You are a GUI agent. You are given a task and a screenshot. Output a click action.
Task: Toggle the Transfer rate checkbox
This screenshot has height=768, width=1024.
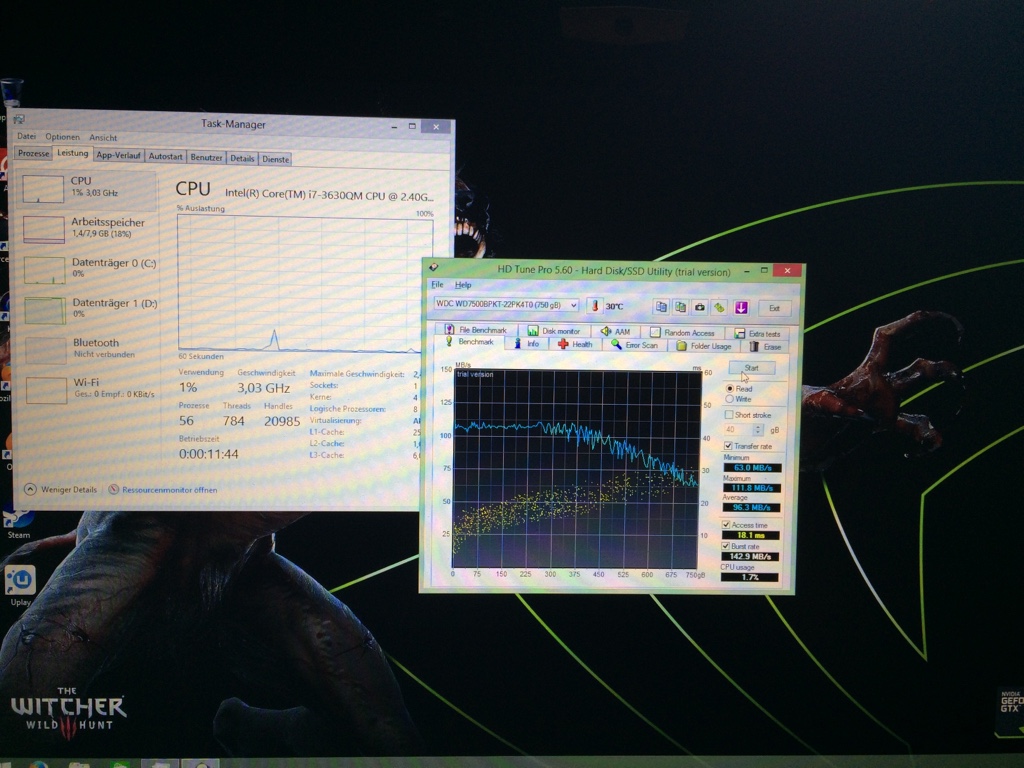(728, 445)
